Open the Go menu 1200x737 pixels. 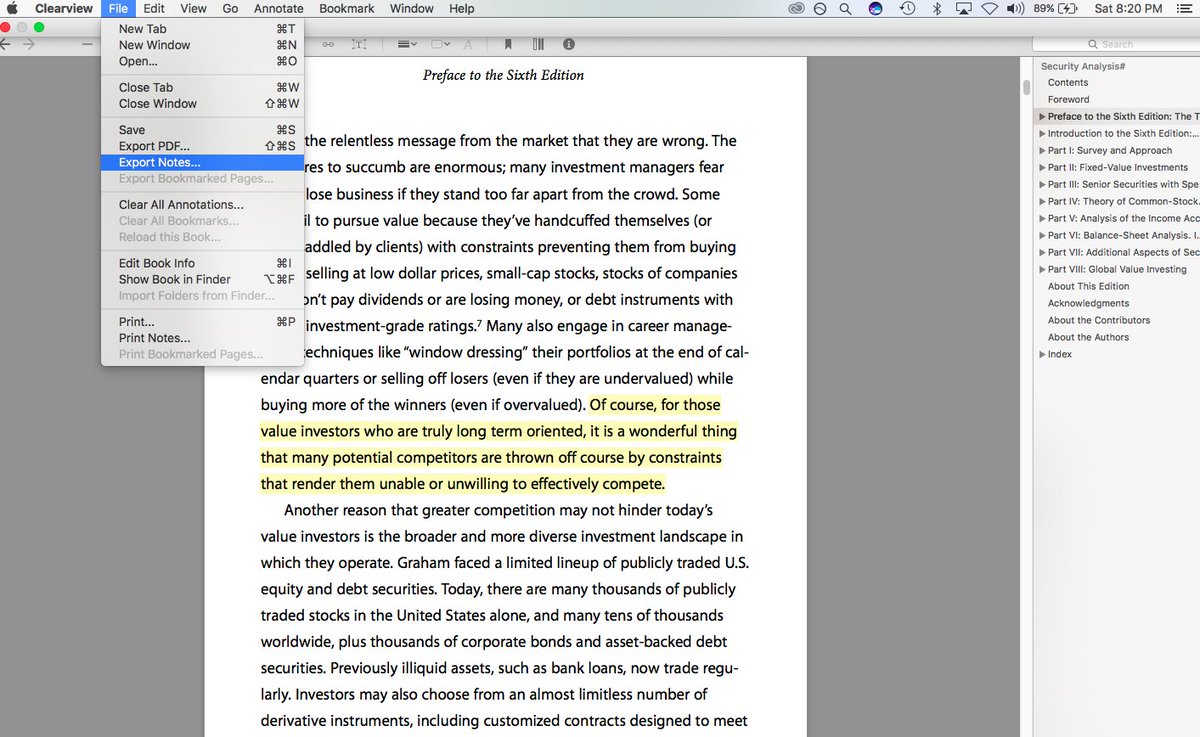pos(230,8)
